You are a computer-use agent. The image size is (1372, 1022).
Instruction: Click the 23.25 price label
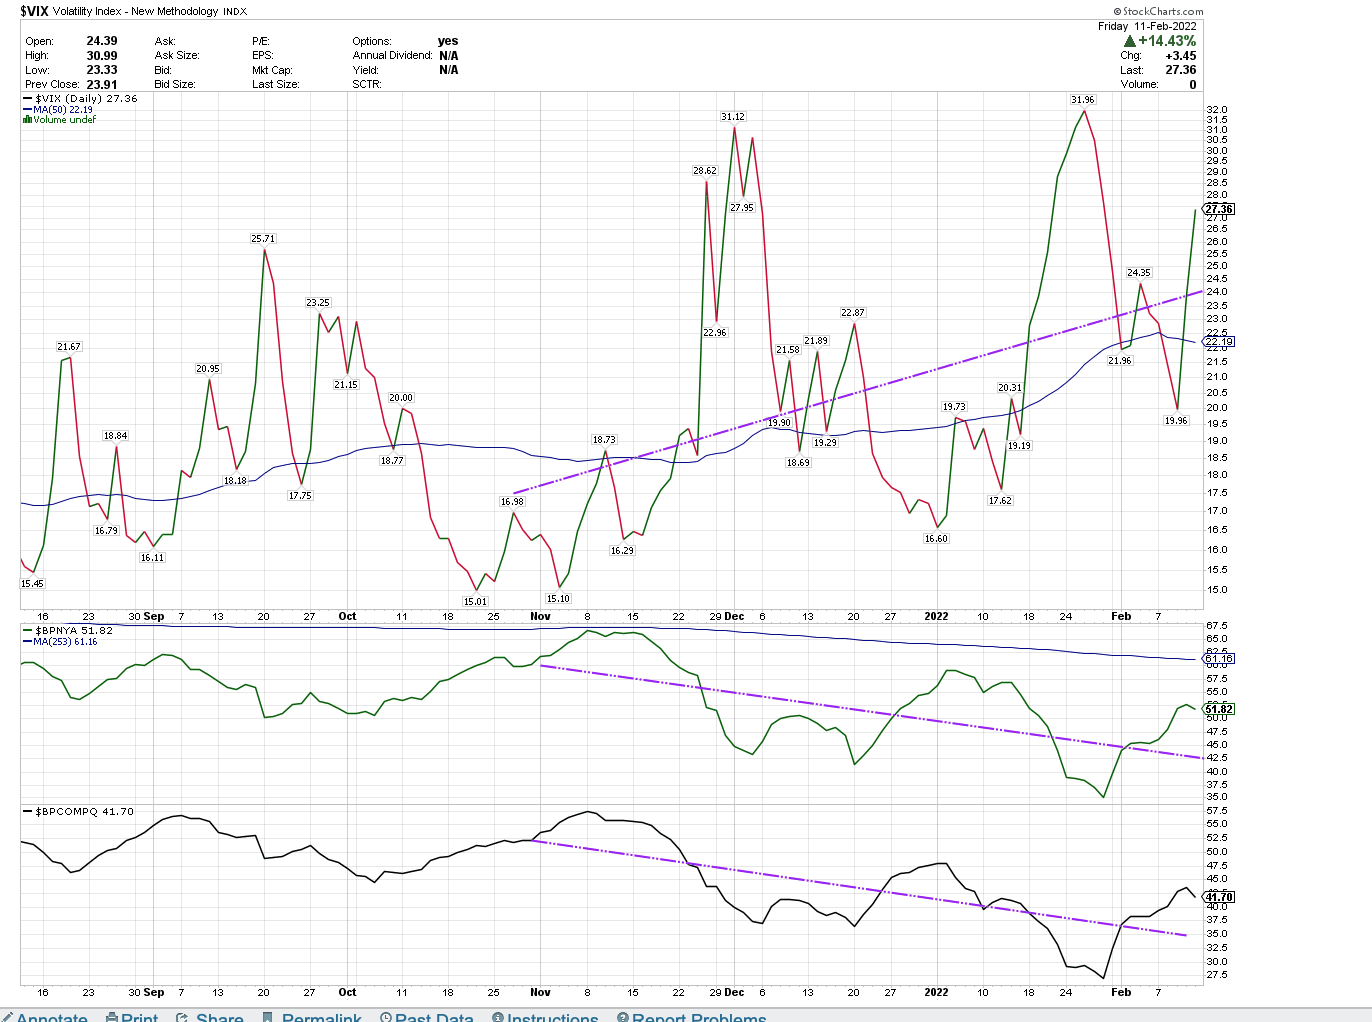click(x=318, y=303)
